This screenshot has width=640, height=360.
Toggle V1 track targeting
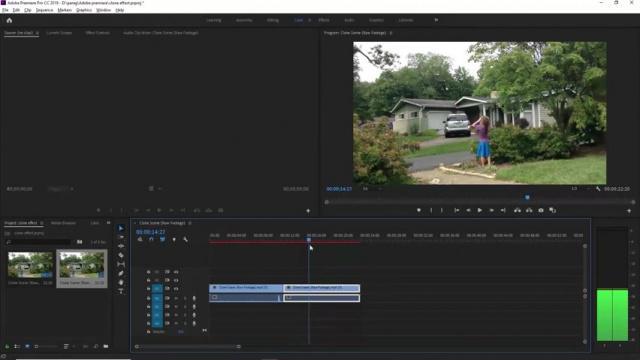pos(157,289)
